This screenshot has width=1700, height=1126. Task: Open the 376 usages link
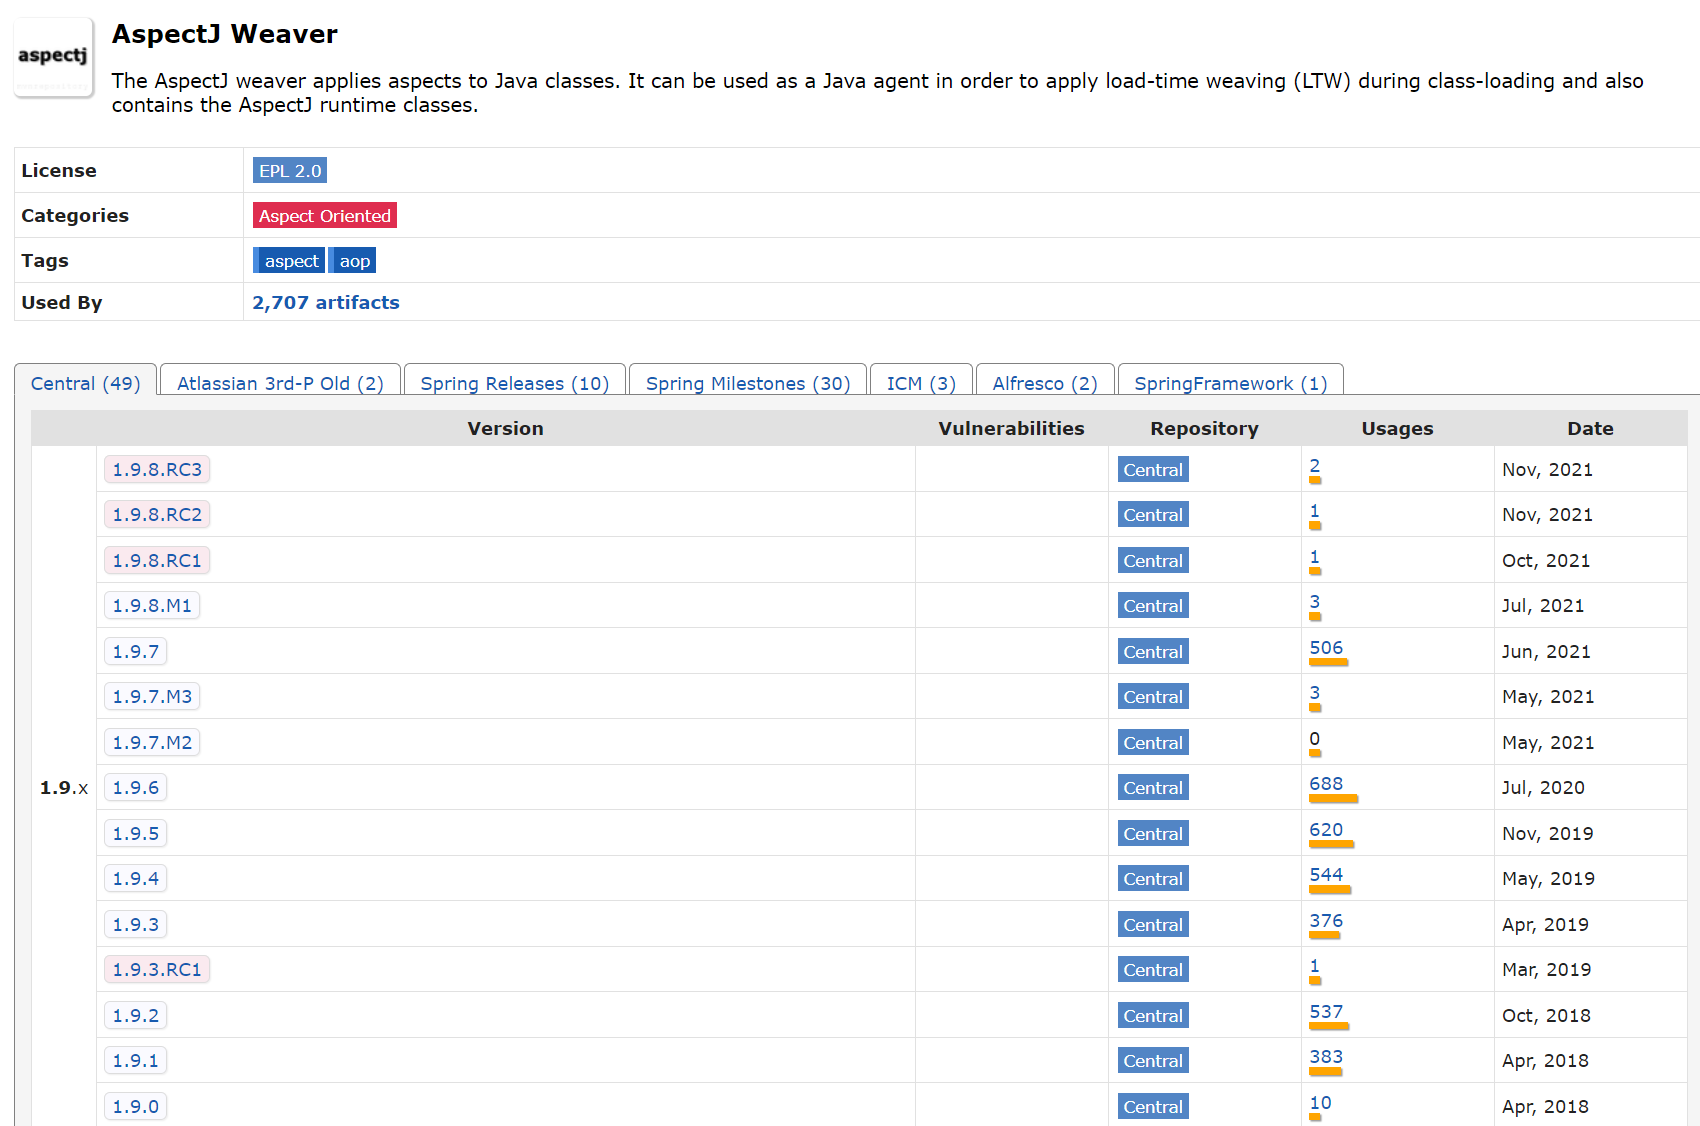click(x=1326, y=920)
